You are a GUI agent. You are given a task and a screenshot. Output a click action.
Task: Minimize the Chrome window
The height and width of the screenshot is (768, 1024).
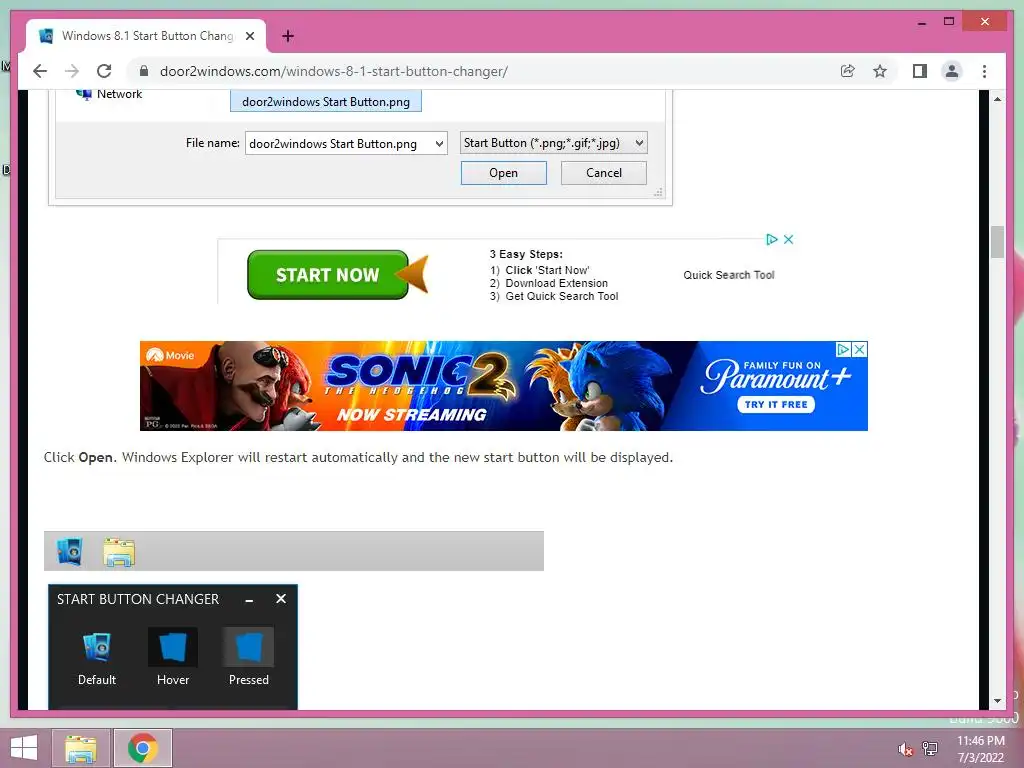tap(921, 22)
